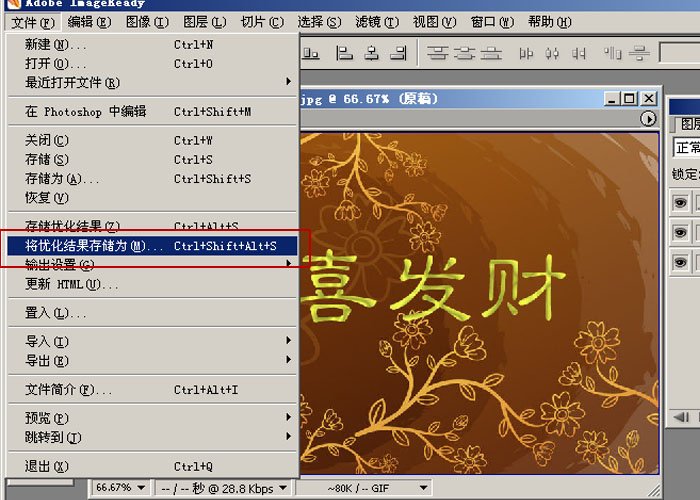Minimize the jpg document window
700x500 pixels.
tap(612, 98)
